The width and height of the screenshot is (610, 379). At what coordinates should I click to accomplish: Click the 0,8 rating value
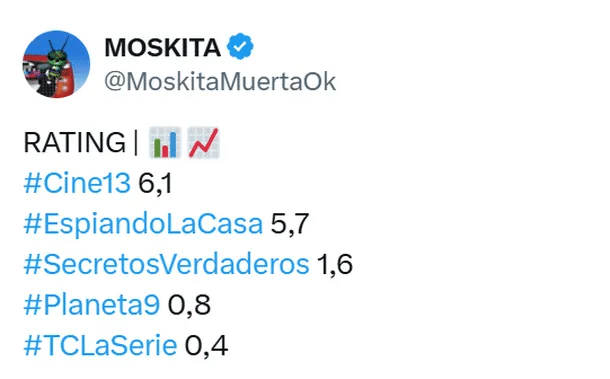click(x=189, y=305)
